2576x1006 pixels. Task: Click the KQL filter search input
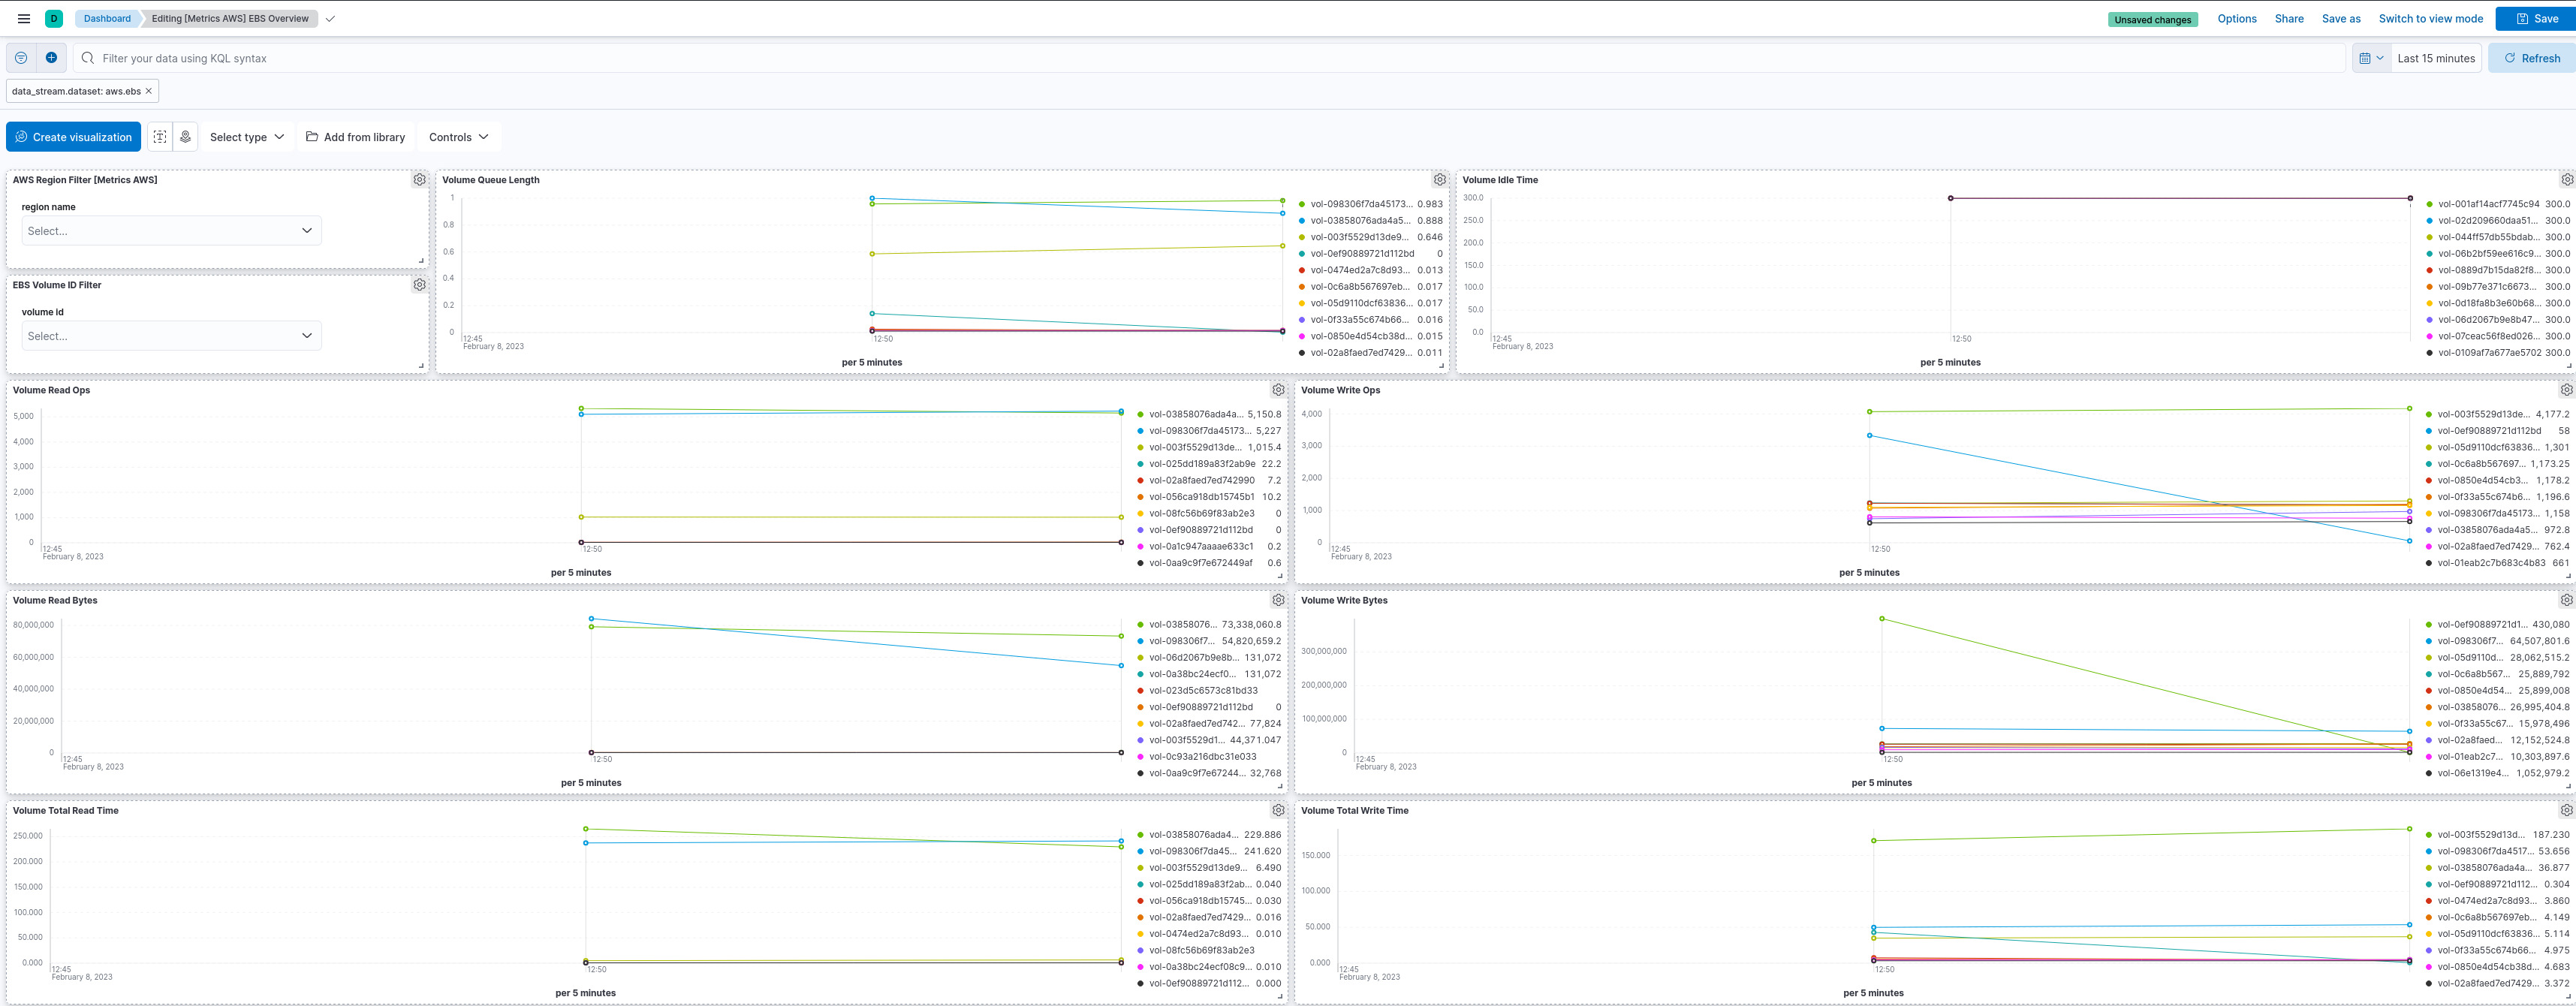1200,58
